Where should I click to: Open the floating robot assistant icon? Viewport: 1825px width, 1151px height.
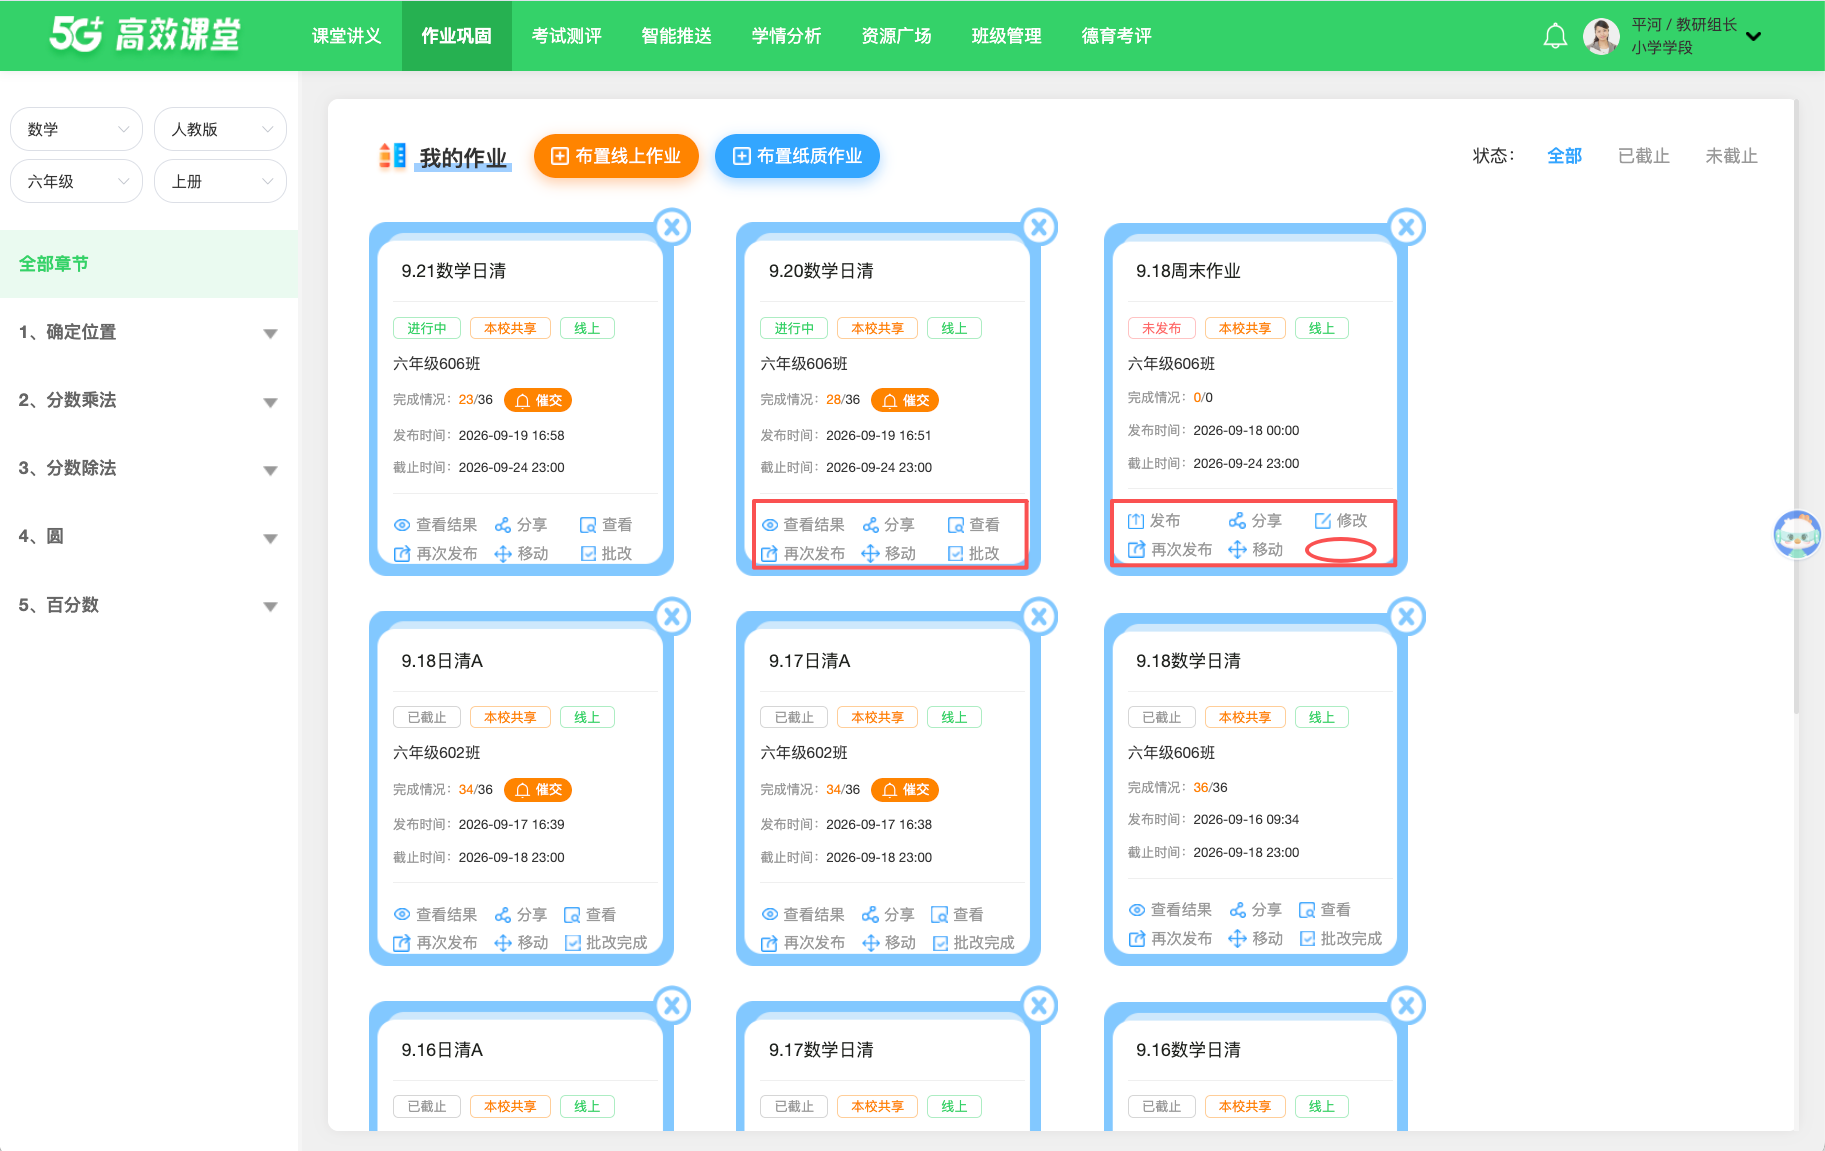(x=1797, y=534)
